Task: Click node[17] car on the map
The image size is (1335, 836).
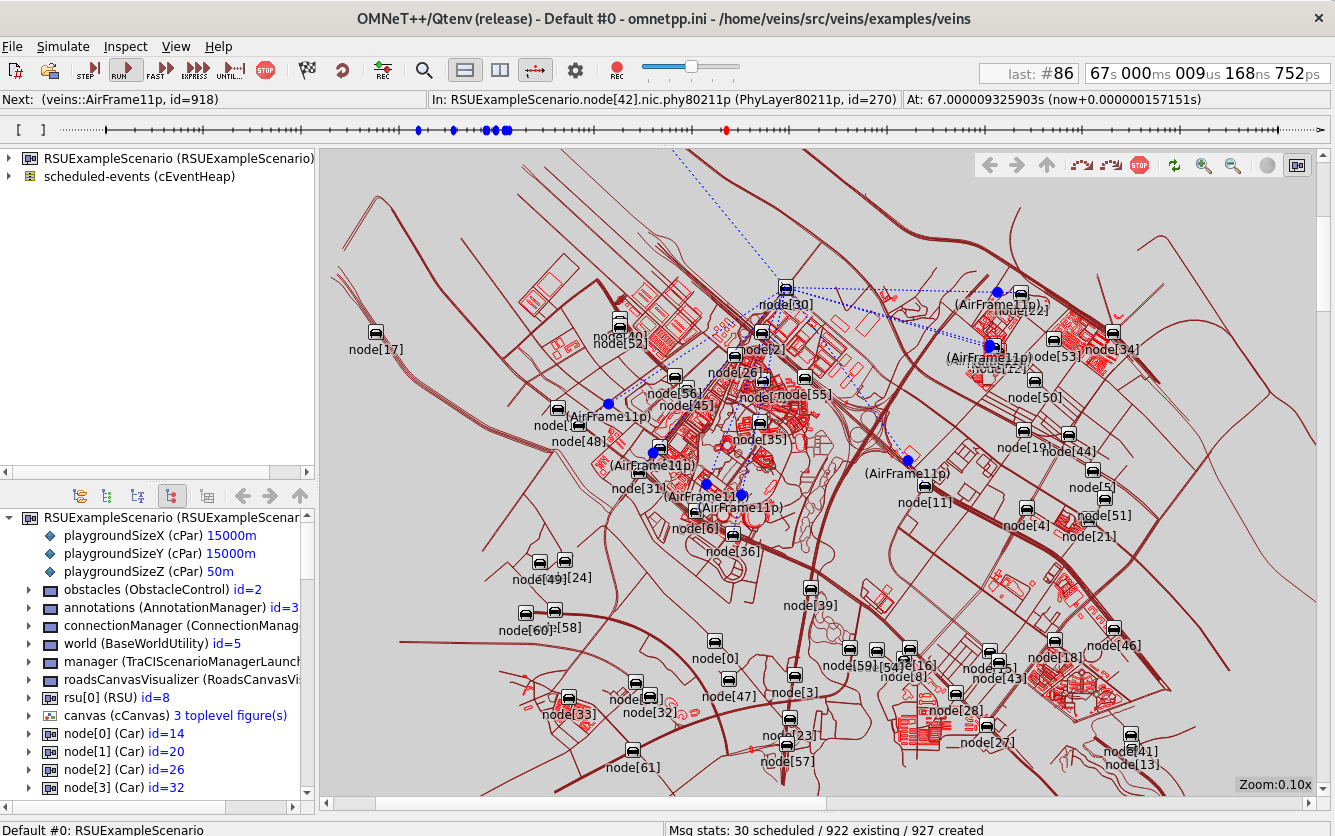Action: [x=376, y=332]
